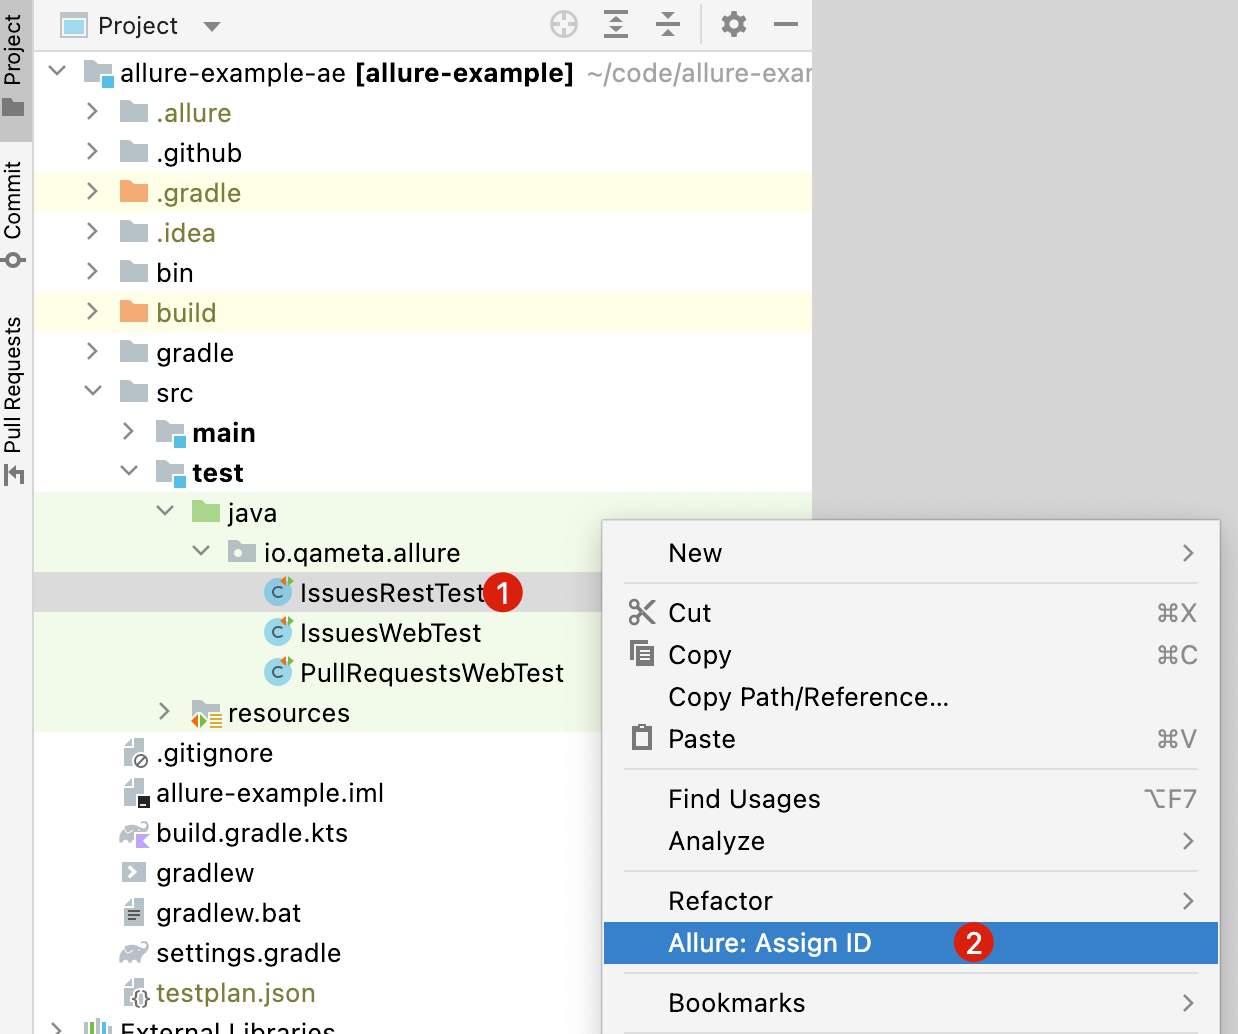This screenshot has height=1034, width=1238.
Task: Click the settings.gradle elephant icon
Action: (x=134, y=953)
